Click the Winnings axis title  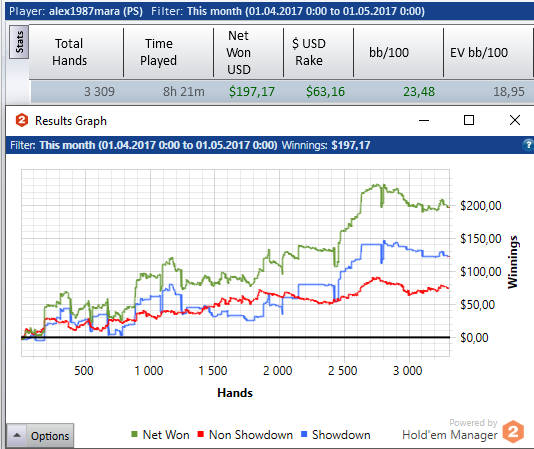click(513, 262)
